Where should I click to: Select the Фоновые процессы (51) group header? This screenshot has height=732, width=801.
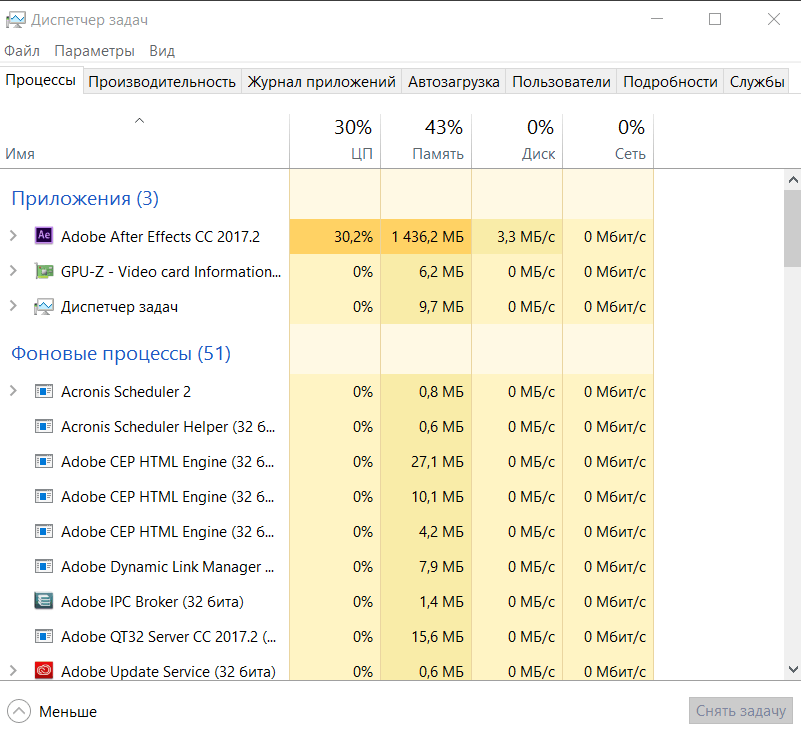coord(121,353)
